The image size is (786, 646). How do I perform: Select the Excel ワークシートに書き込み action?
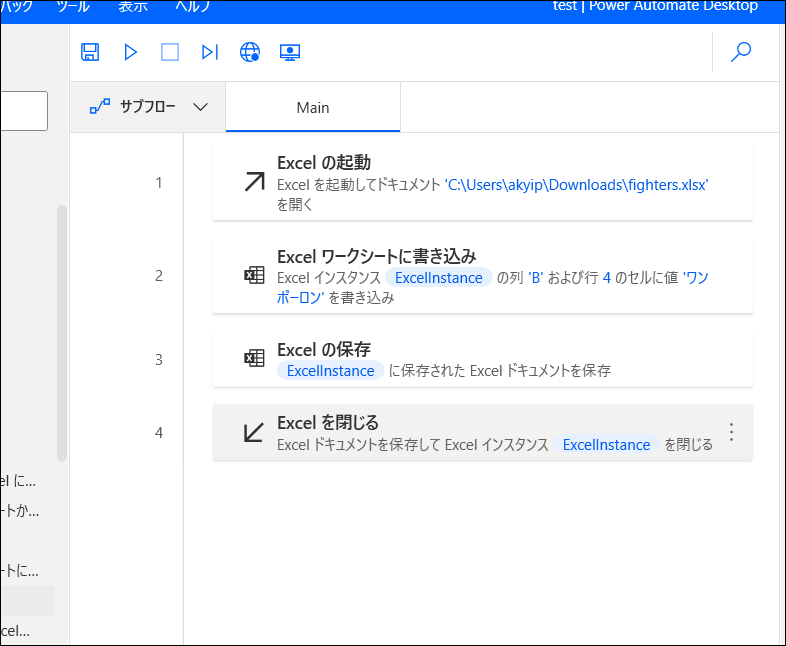pos(483,276)
